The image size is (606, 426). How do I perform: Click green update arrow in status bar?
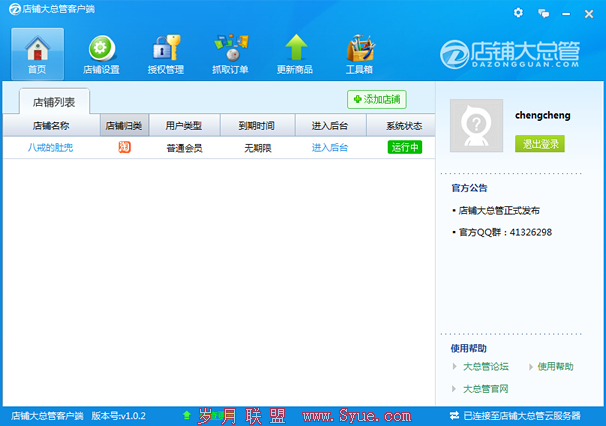(187, 415)
